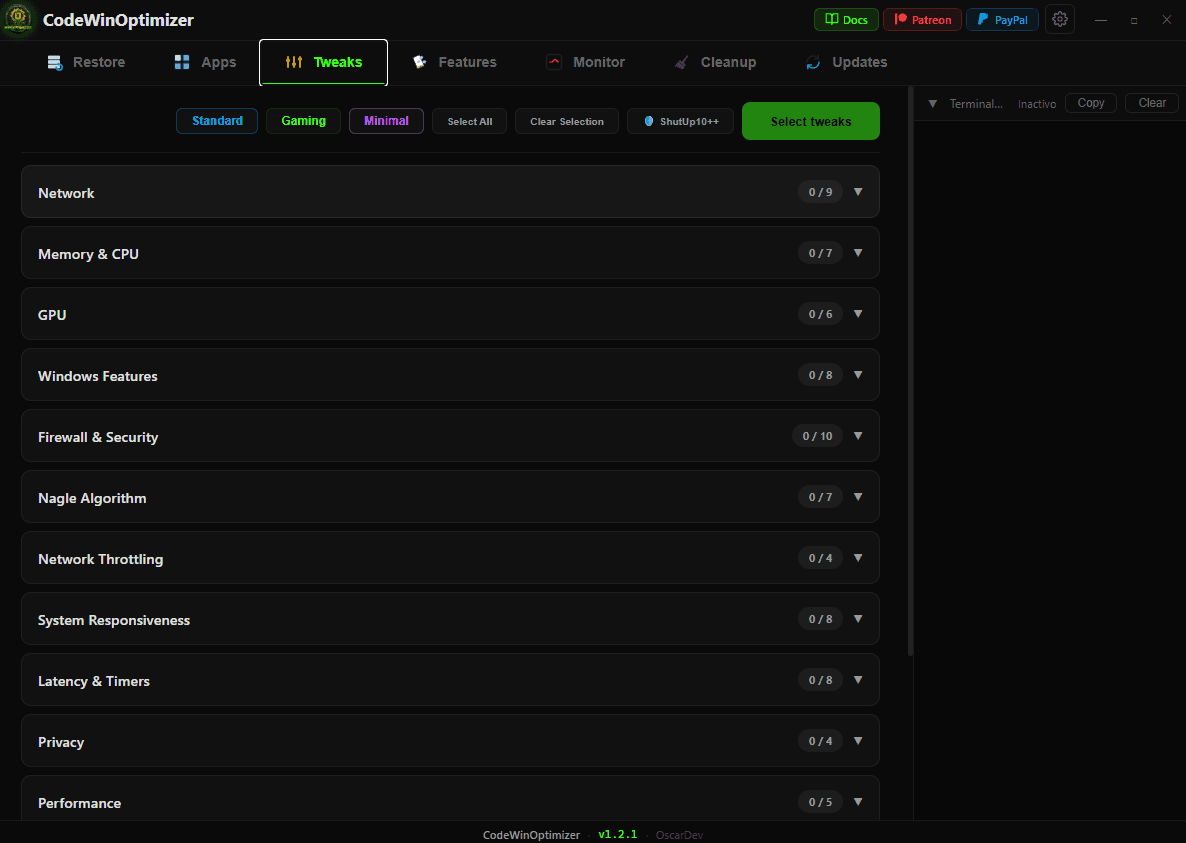The height and width of the screenshot is (843, 1186).
Task: Click the Patreon logo icon
Action: pos(900,20)
